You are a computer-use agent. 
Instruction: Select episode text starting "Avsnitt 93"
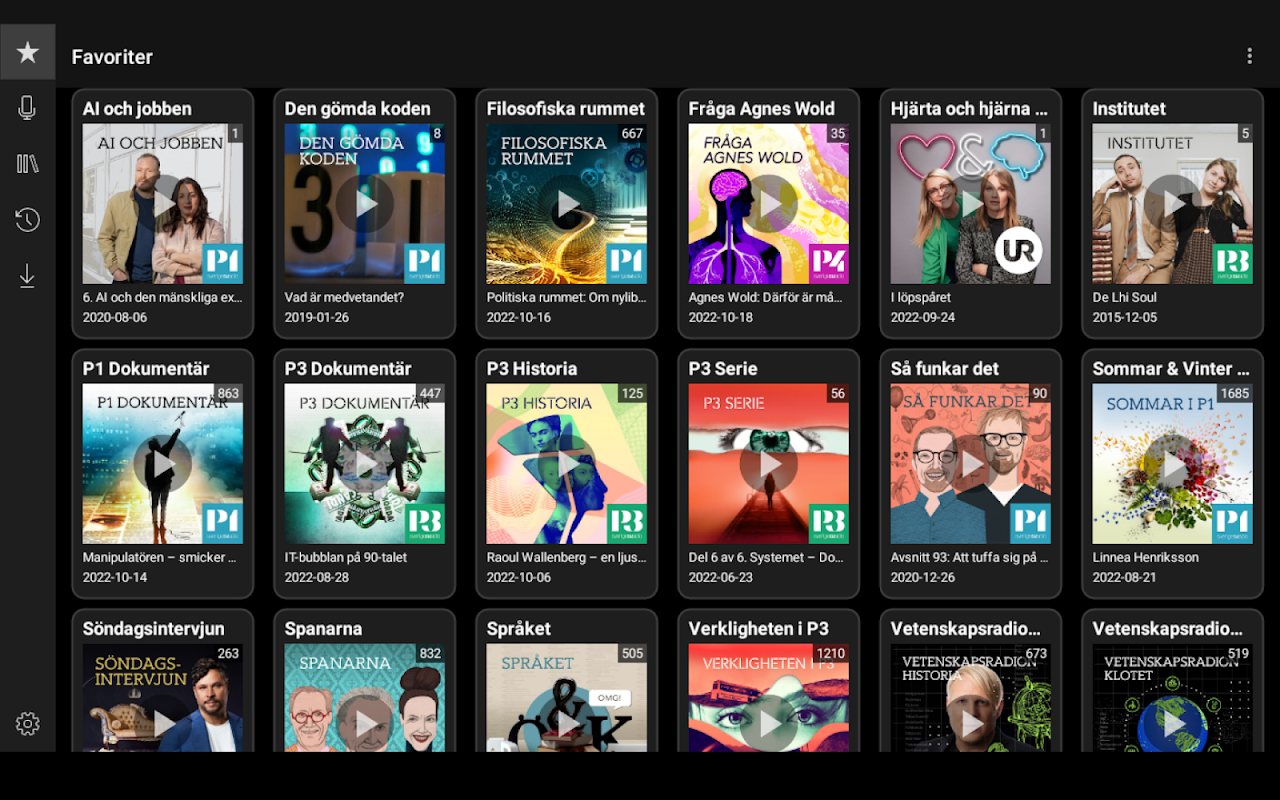pyautogui.click(x=969, y=557)
